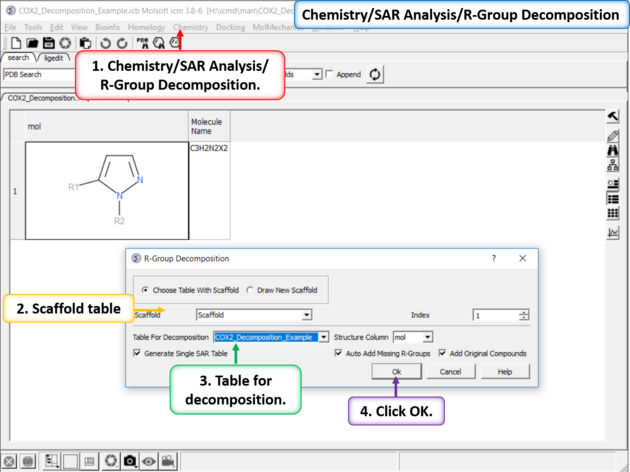Click the Index number input field
This screenshot has width=630, height=472.
point(495,315)
